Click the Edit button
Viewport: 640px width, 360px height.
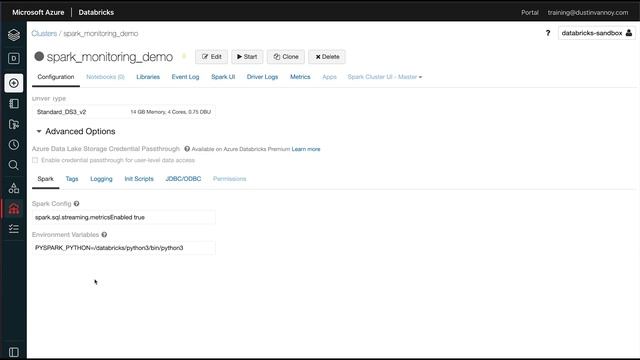[x=211, y=57]
